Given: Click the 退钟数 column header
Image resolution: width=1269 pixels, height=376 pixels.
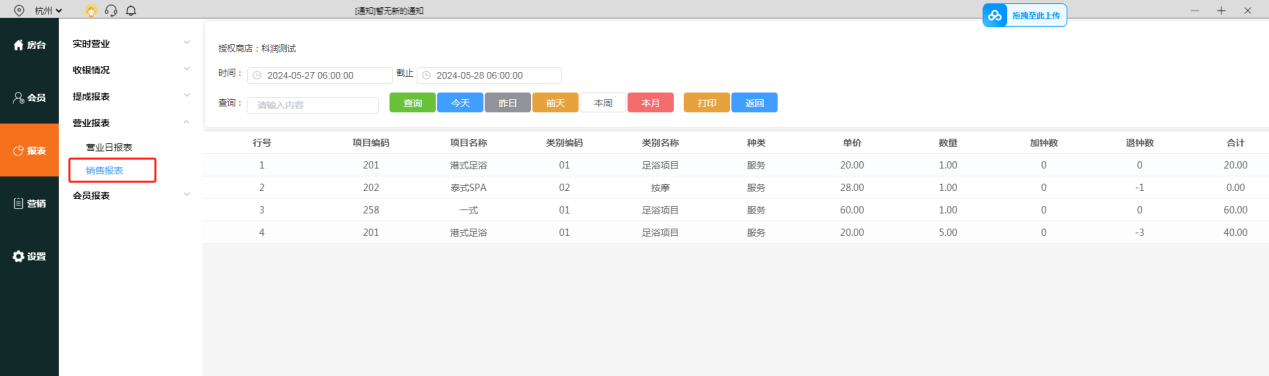Looking at the screenshot, I should [x=1139, y=143].
